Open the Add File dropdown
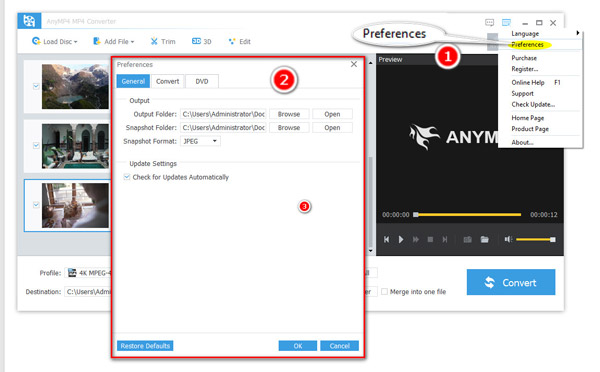This screenshot has width=600, height=372. [x=114, y=41]
